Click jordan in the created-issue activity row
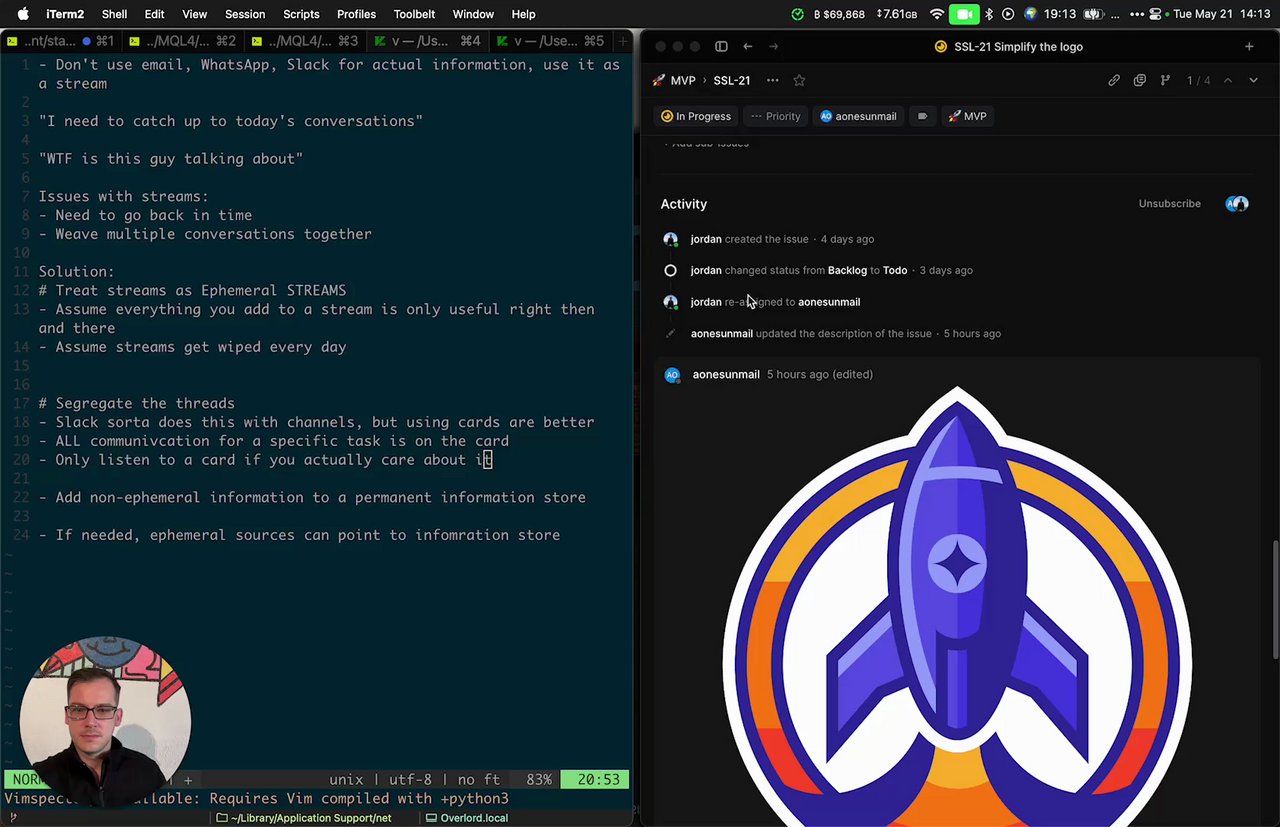 (x=706, y=239)
